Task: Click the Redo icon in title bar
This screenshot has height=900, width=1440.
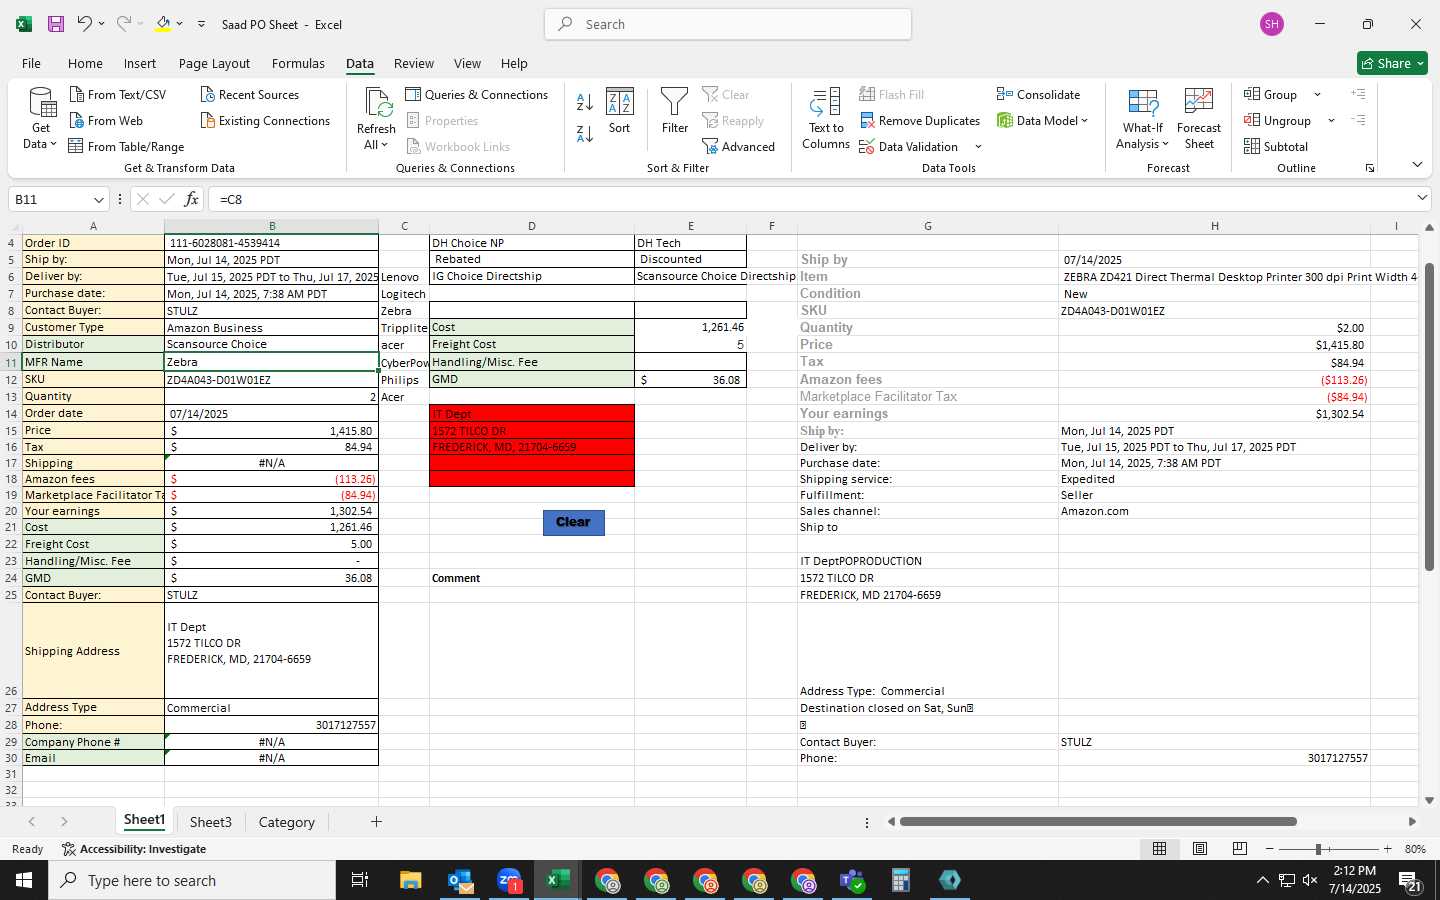Action: click(x=124, y=24)
